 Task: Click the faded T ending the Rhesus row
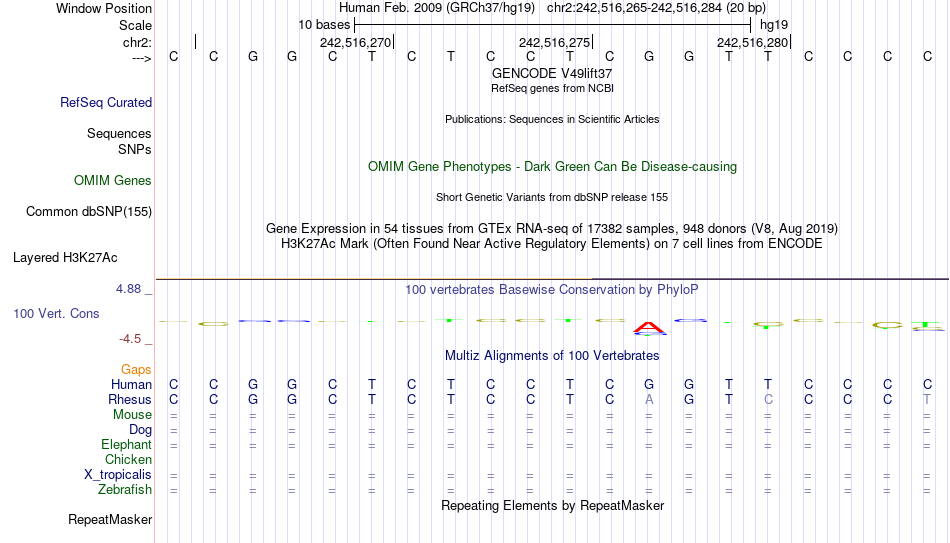coord(927,399)
